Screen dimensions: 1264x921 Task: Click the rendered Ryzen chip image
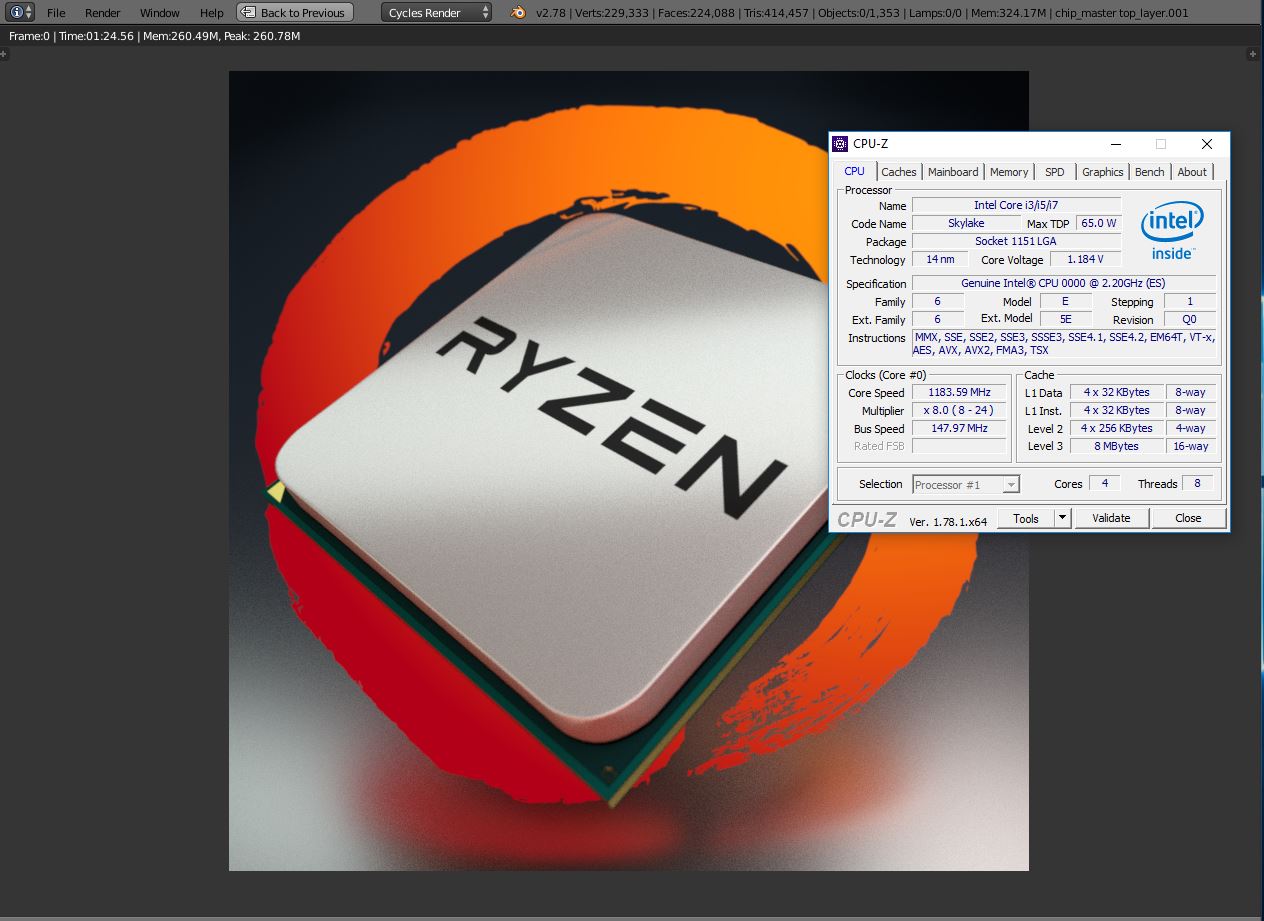pyautogui.click(x=628, y=470)
